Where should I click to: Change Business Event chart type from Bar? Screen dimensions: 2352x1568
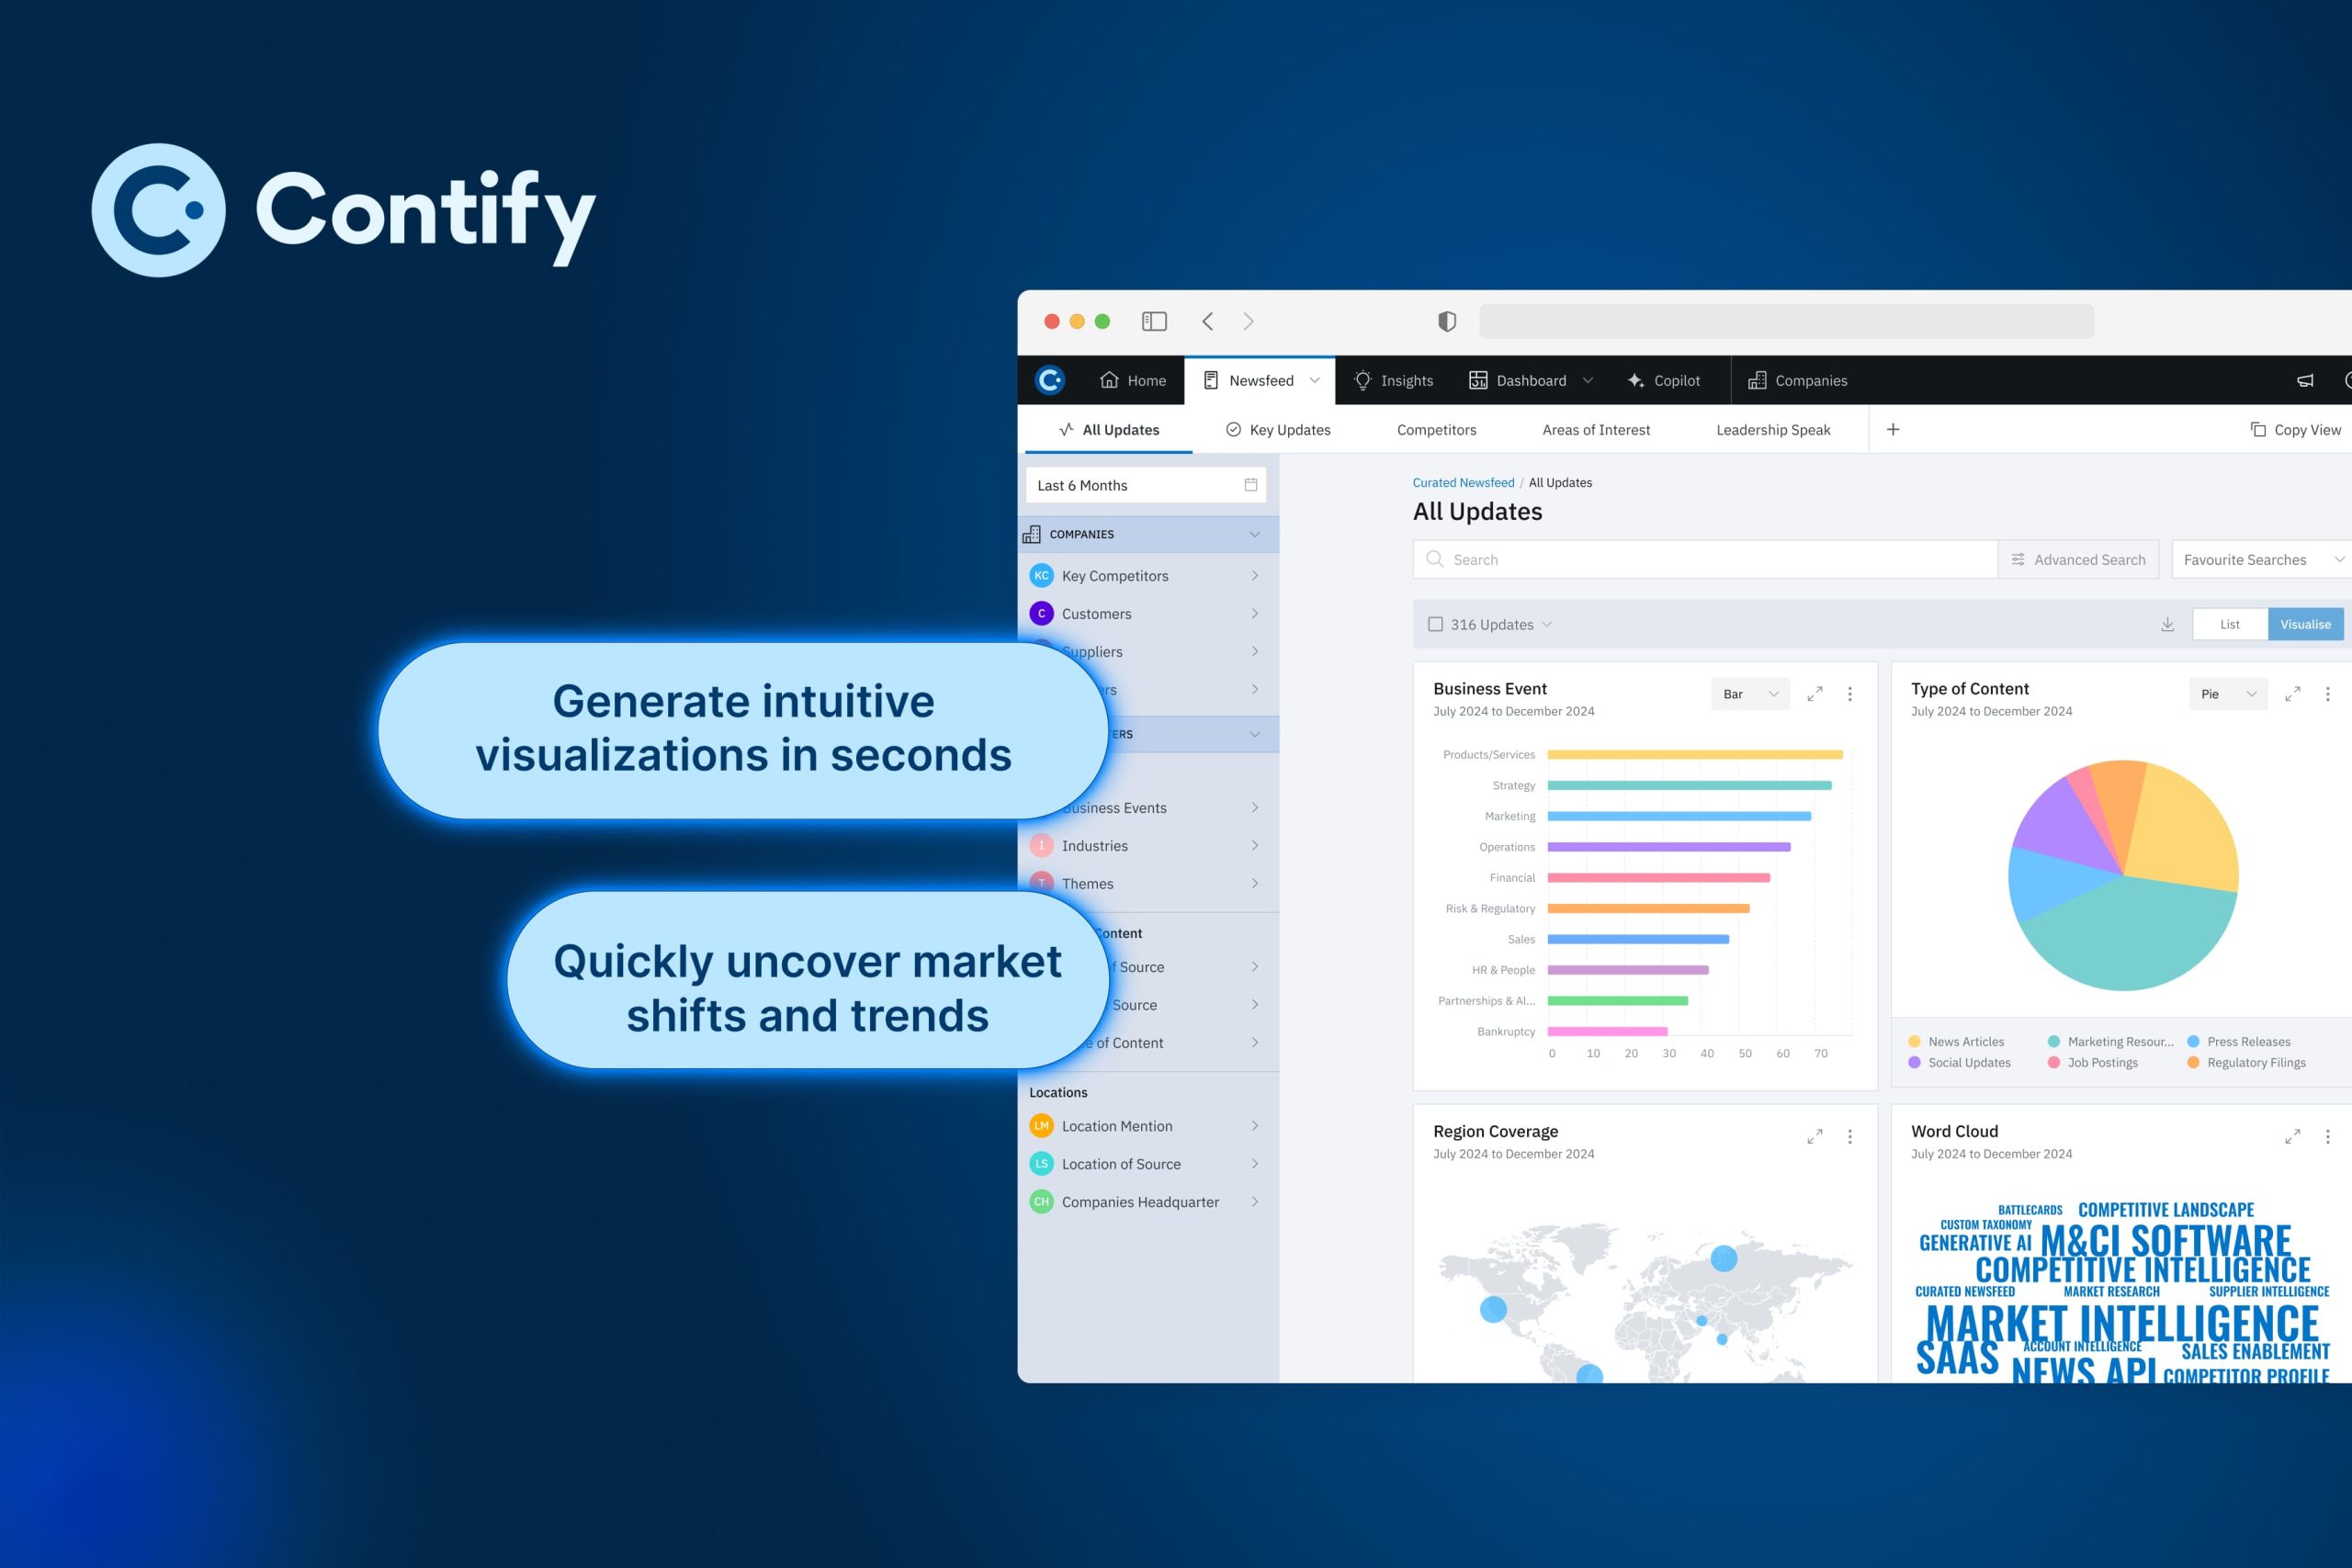(1749, 693)
